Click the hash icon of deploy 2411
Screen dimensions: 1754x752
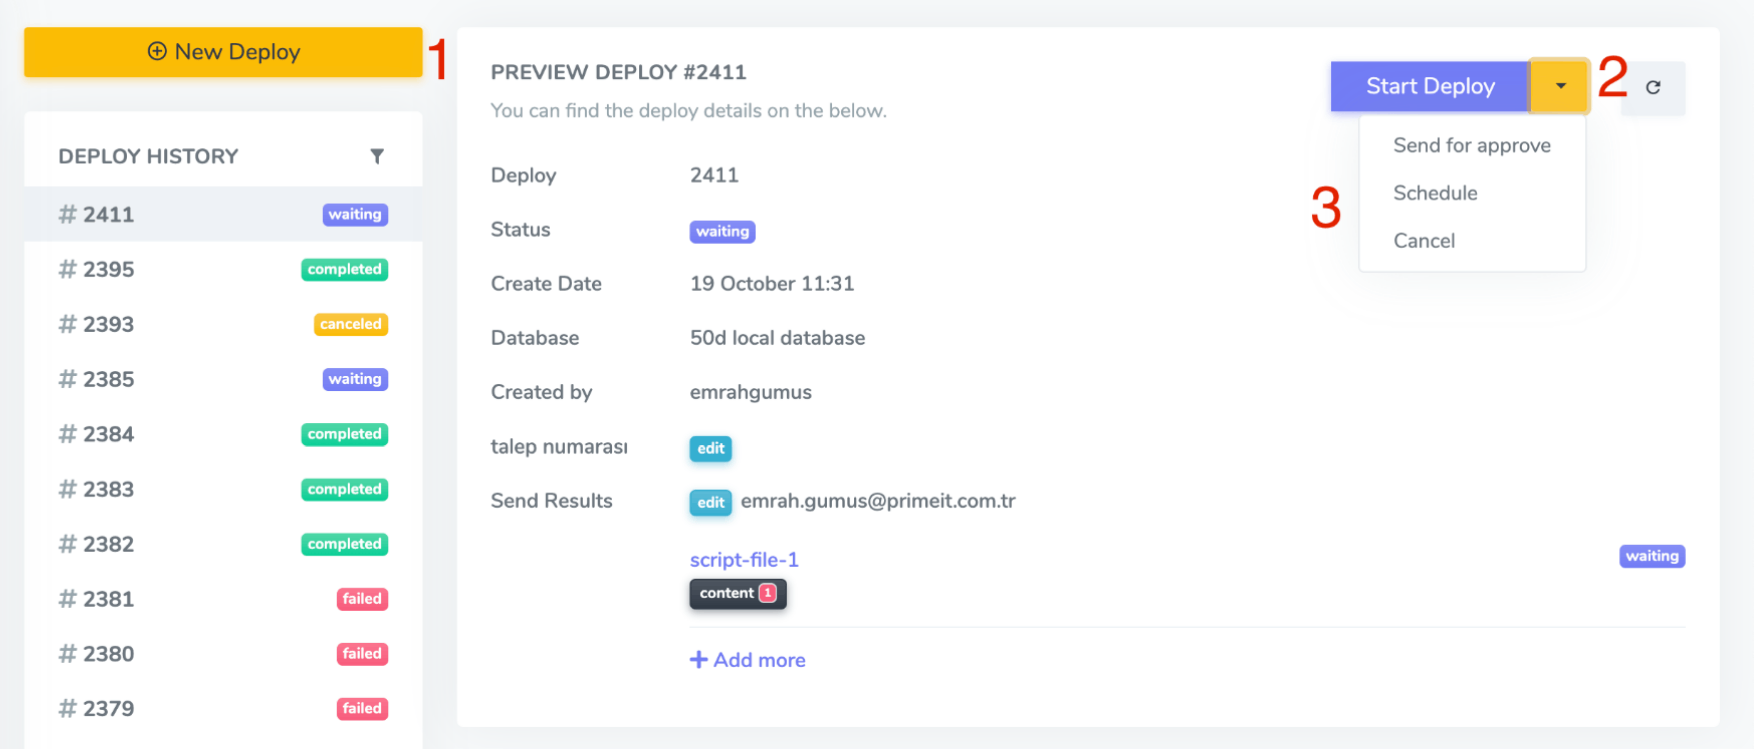[67, 214]
